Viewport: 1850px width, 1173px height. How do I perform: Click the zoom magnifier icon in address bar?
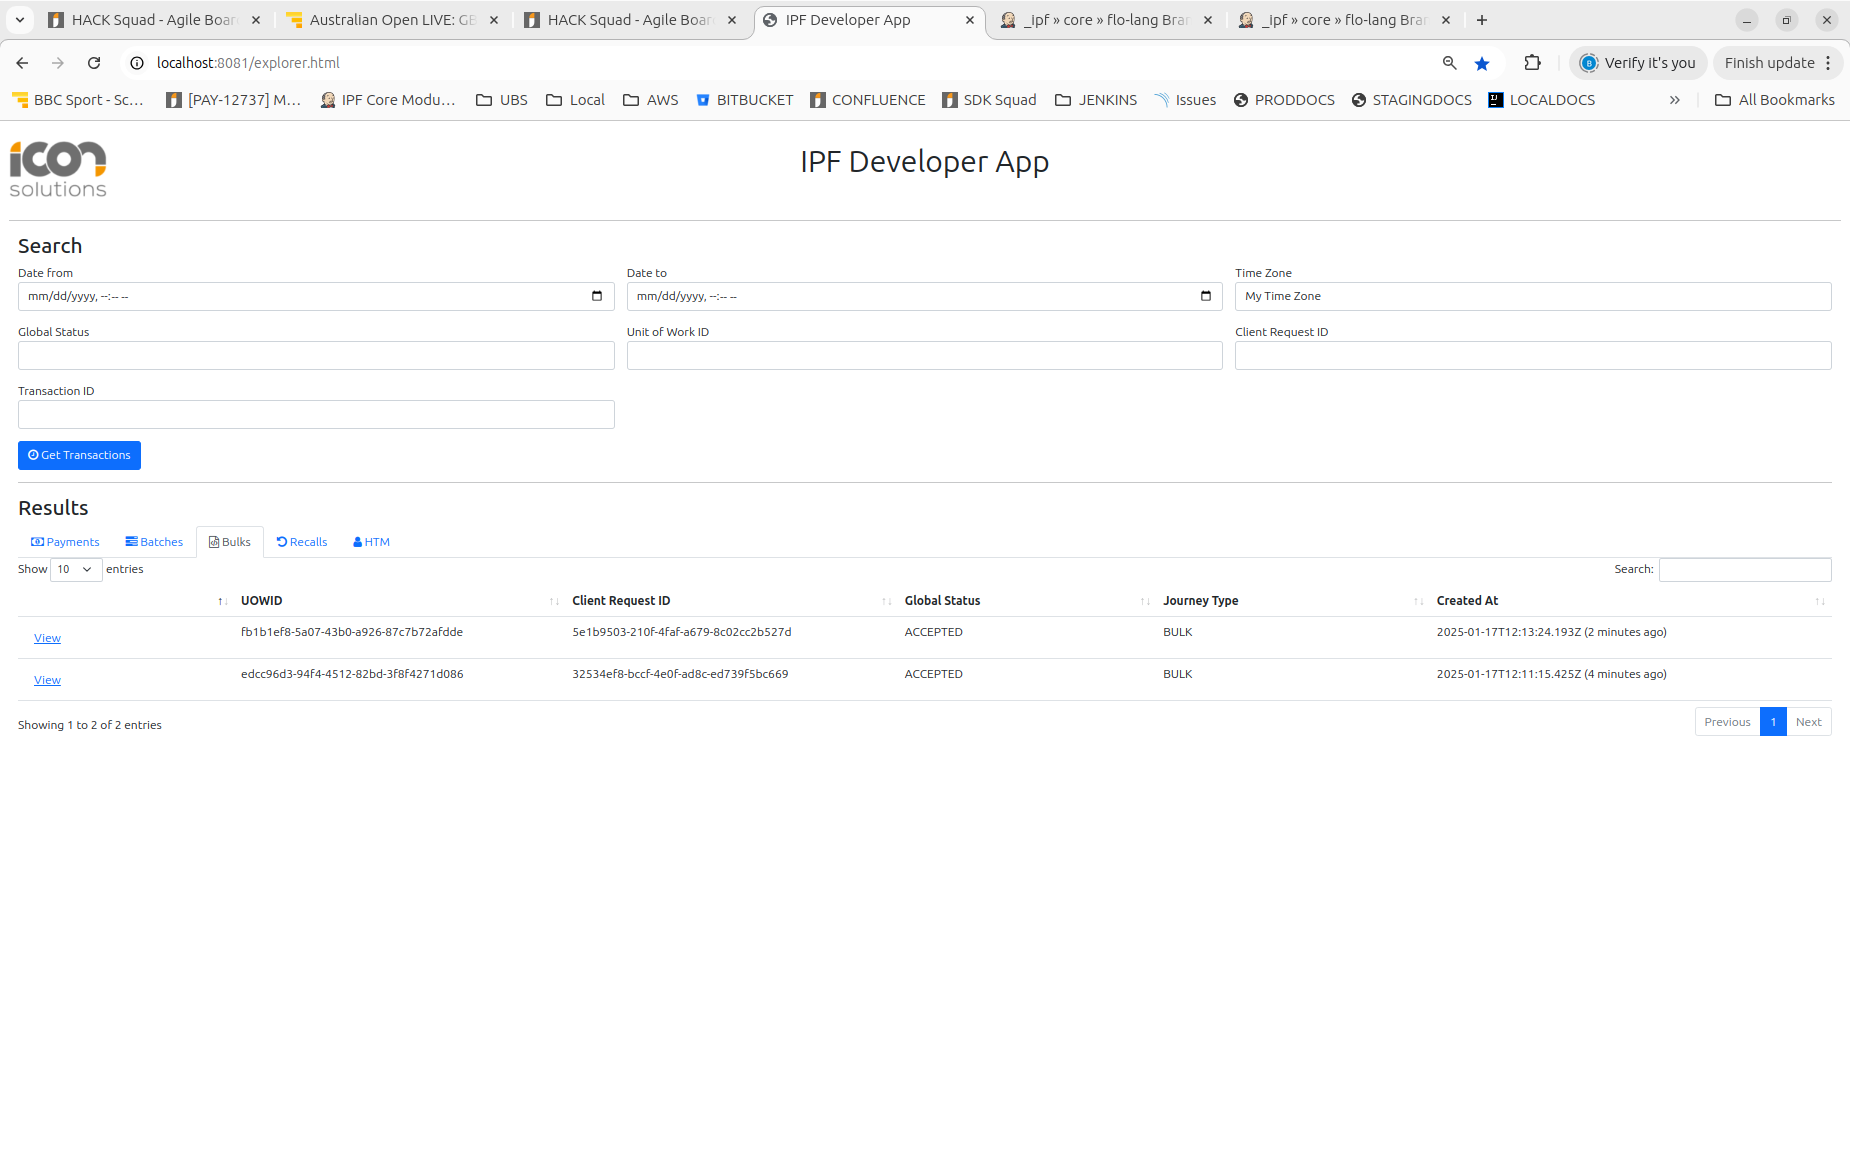point(1449,63)
